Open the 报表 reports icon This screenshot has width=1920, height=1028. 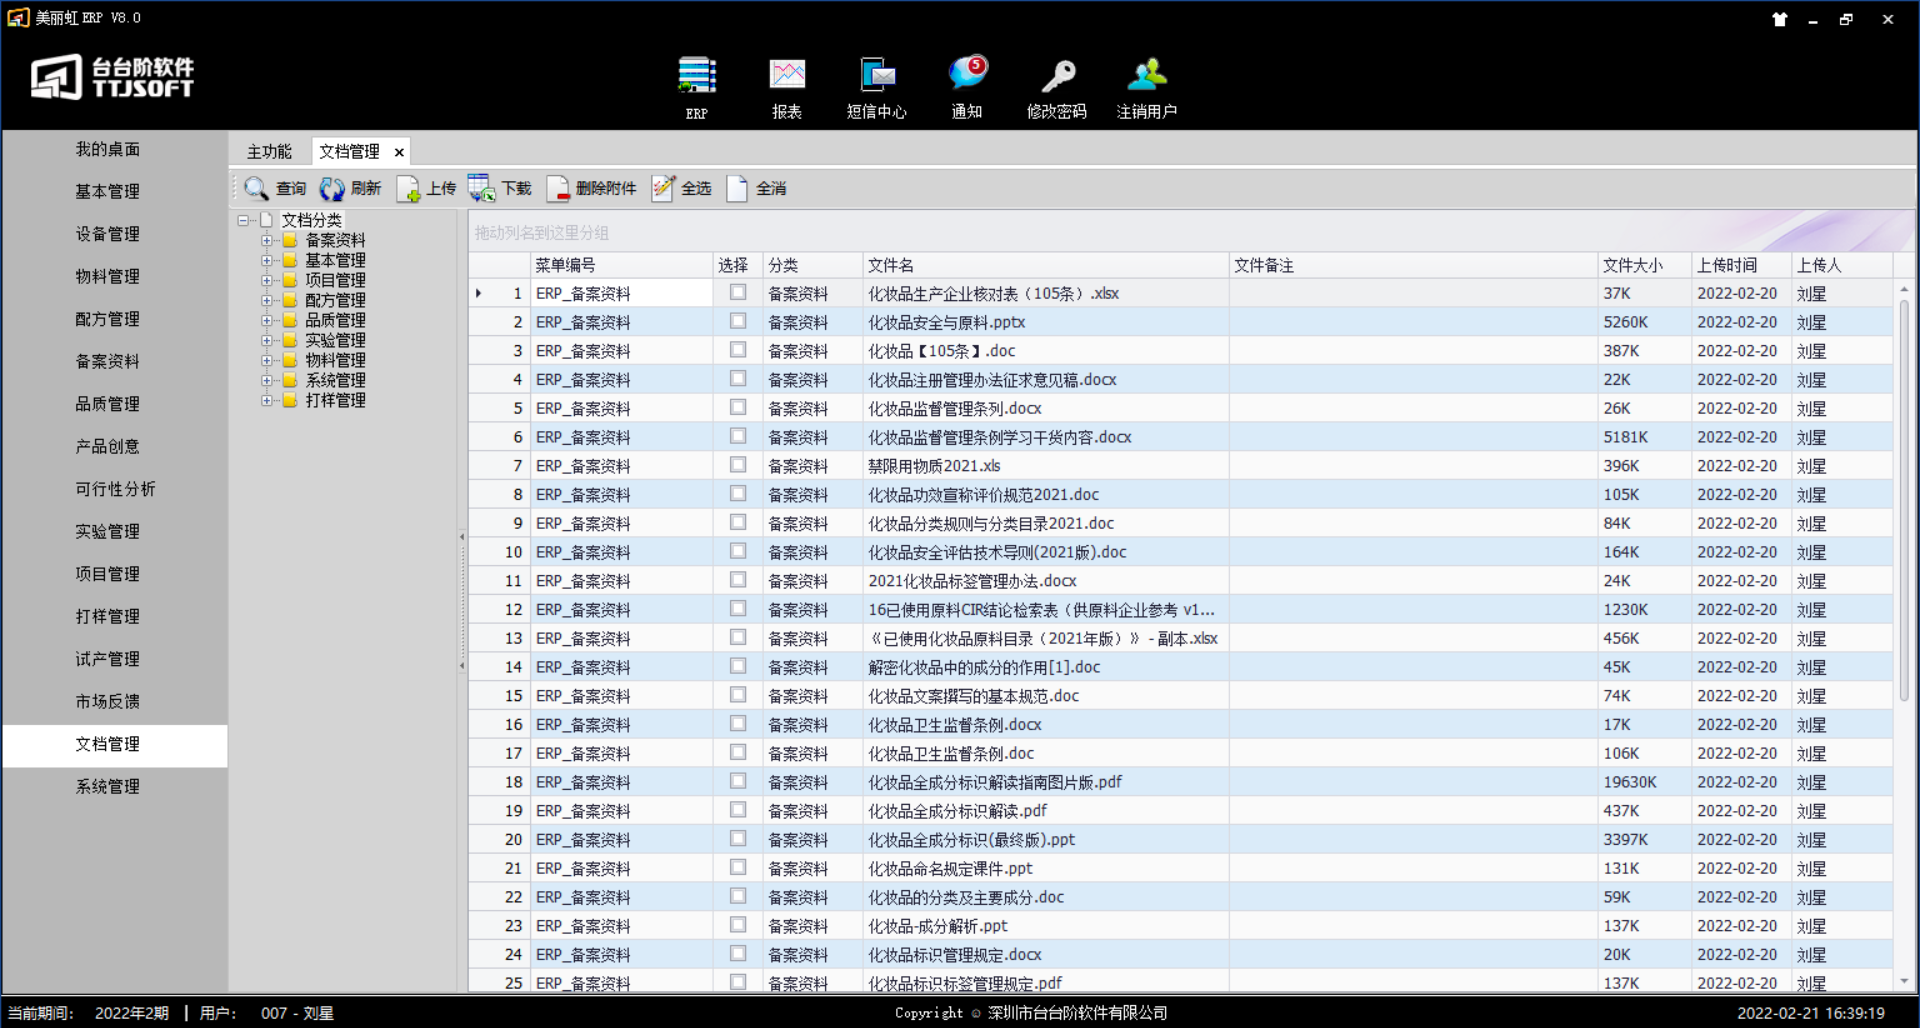point(787,77)
